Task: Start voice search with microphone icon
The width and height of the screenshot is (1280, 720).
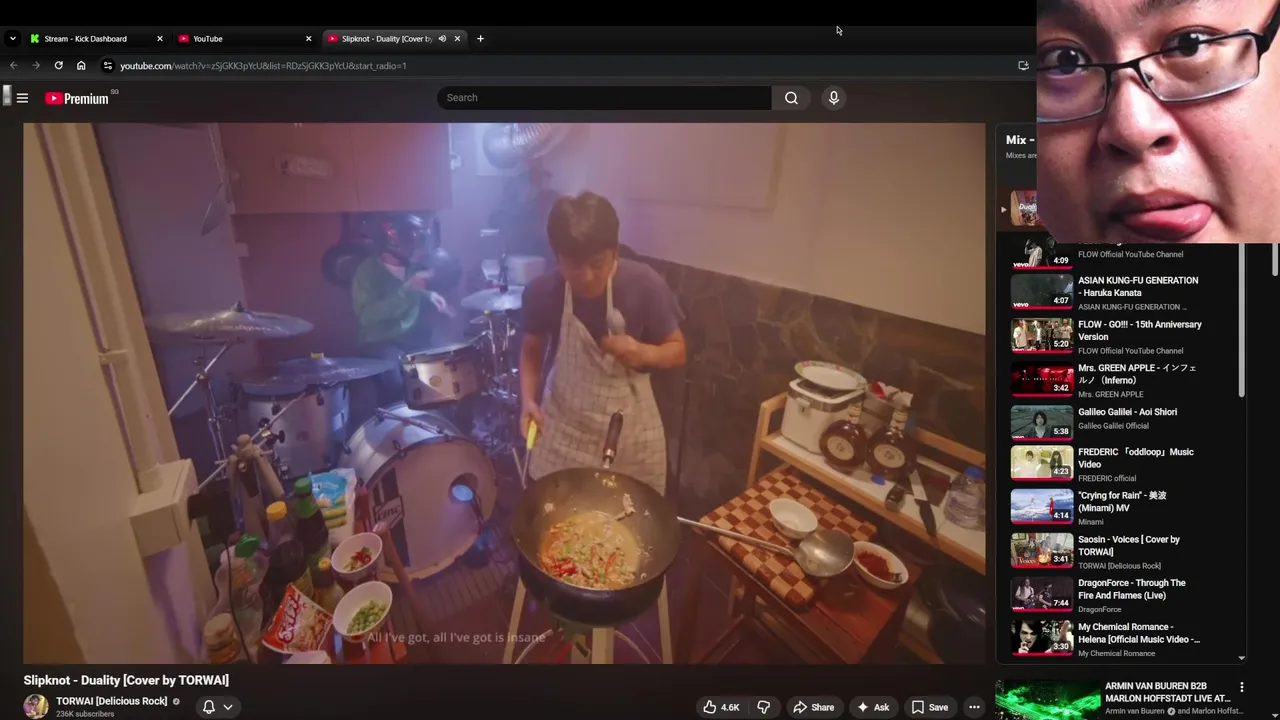Action: tap(833, 98)
